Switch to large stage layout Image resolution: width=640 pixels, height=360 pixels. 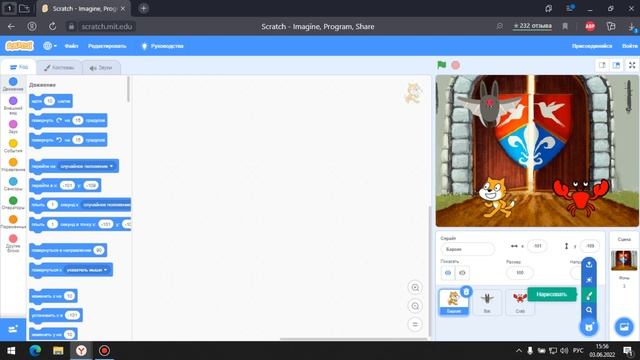(x=616, y=65)
